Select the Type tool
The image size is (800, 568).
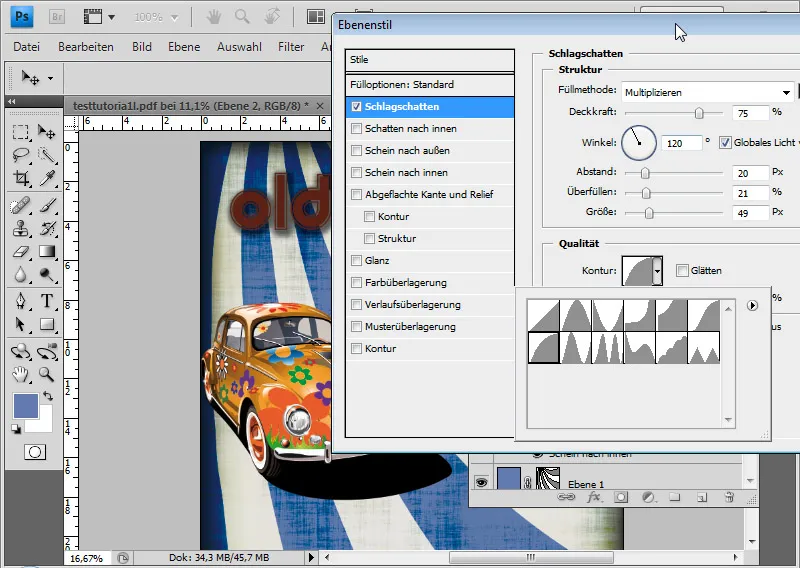(x=47, y=301)
